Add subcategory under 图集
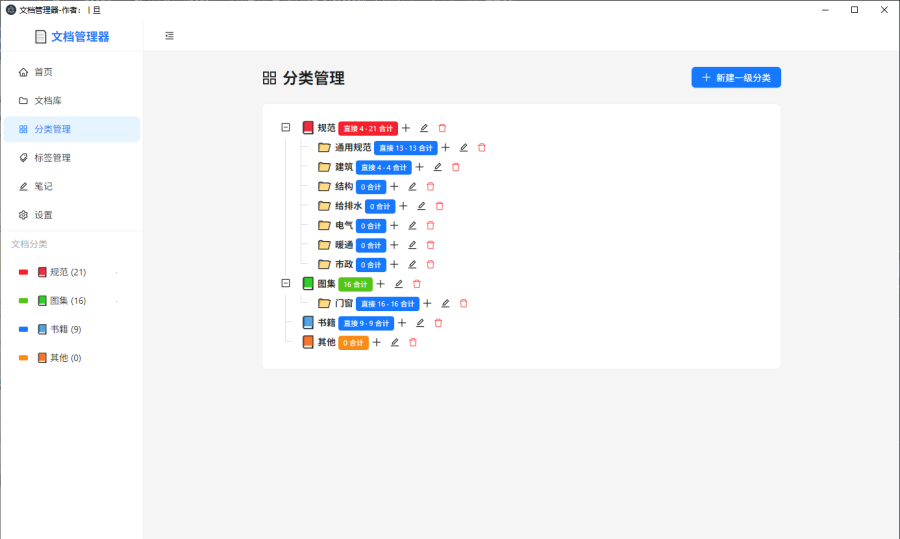The image size is (900, 539). [x=381, y=284]
